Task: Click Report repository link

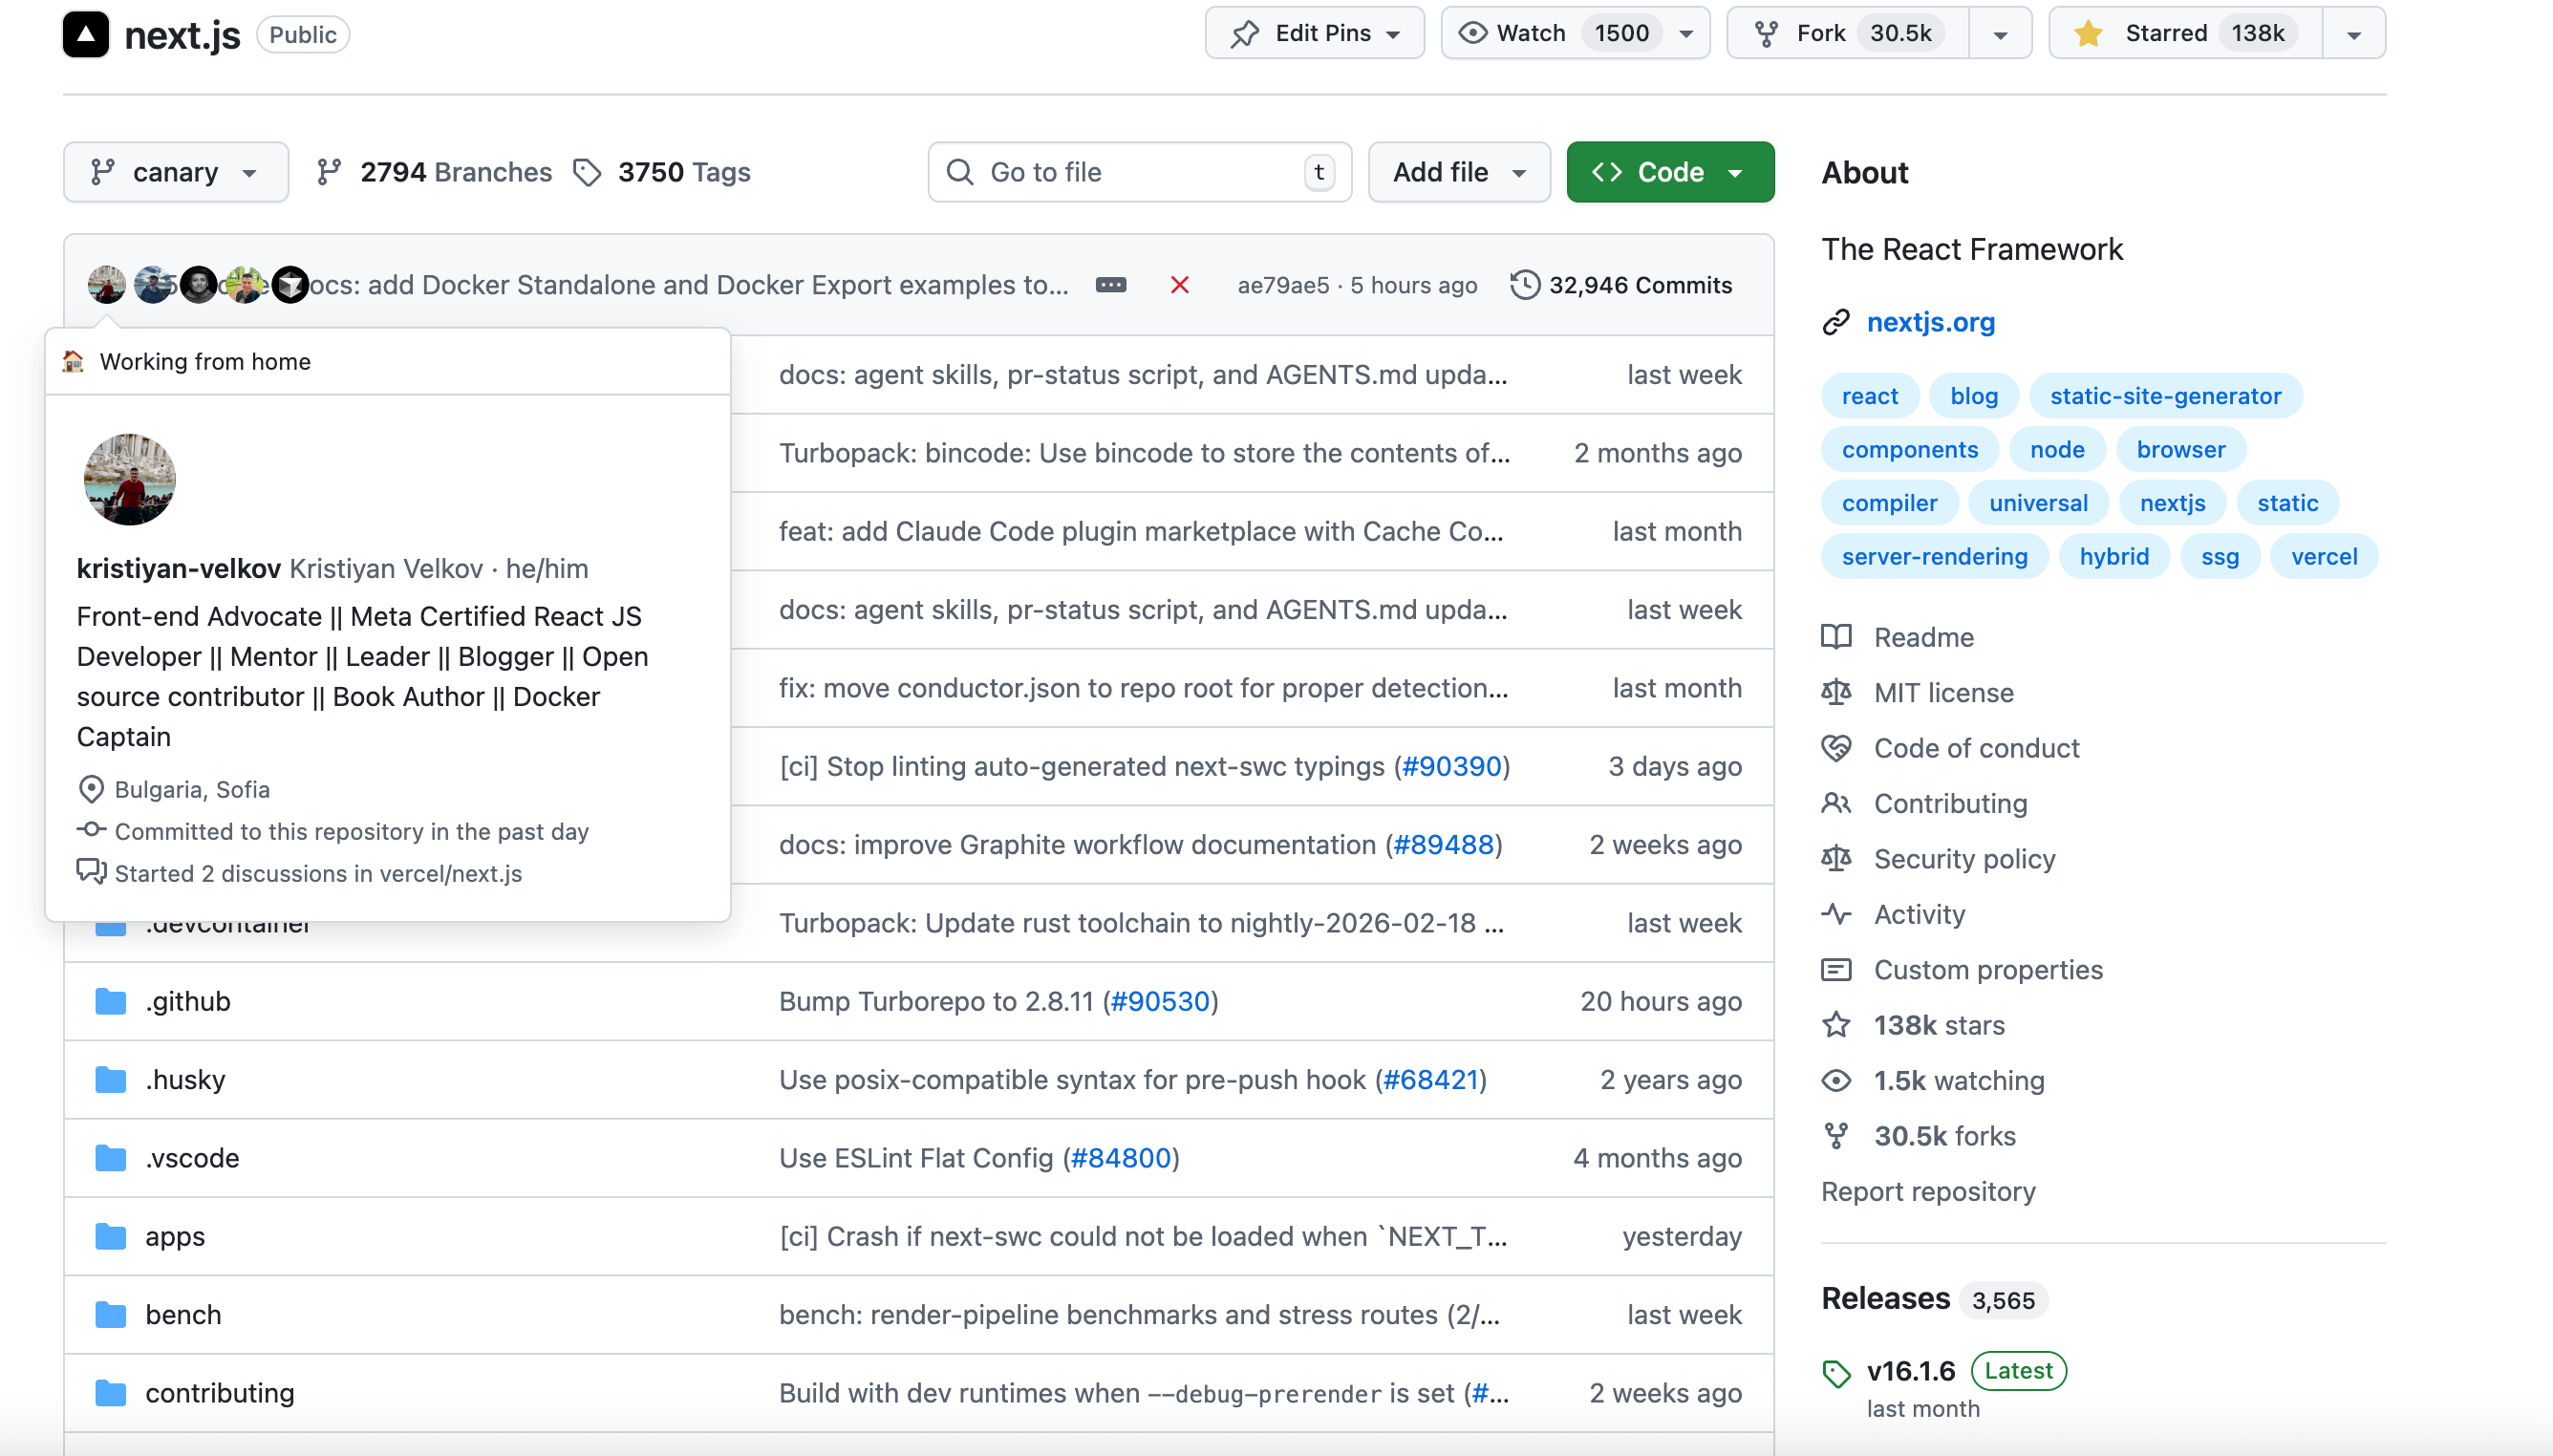Action: [x=1928, y=1191]
